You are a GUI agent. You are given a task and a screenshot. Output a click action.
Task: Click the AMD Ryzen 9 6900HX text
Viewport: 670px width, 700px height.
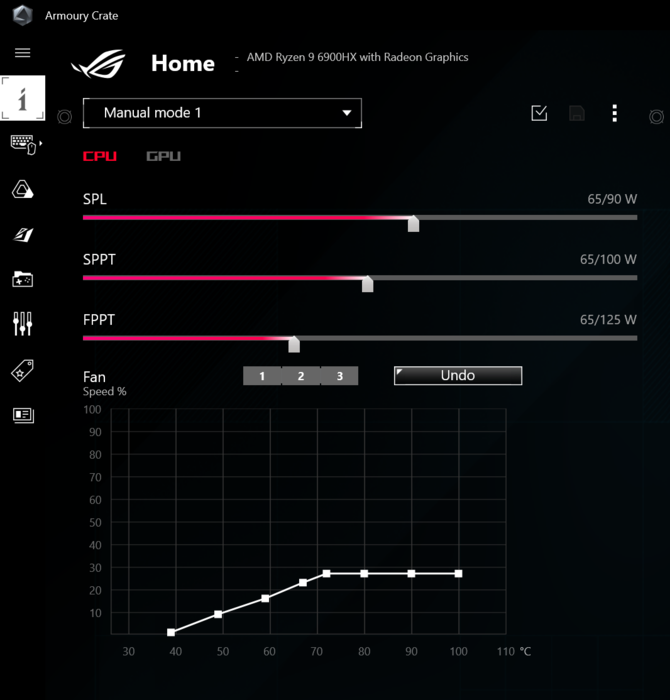click(x=358, y=57)
